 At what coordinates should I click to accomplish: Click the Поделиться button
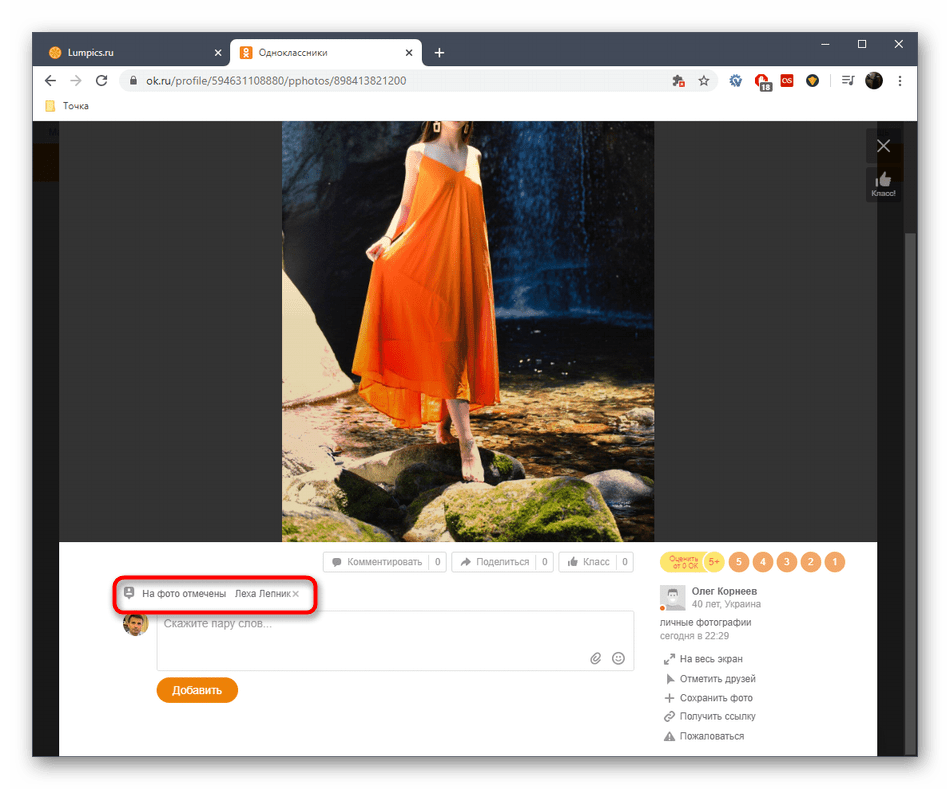click(x=502, y=562)
